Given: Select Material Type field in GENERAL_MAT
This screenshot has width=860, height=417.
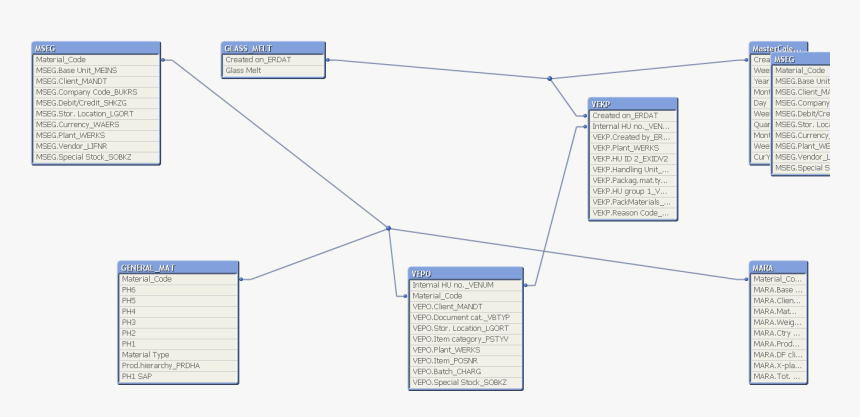Looking at the screenshot, I should [146, 354].
